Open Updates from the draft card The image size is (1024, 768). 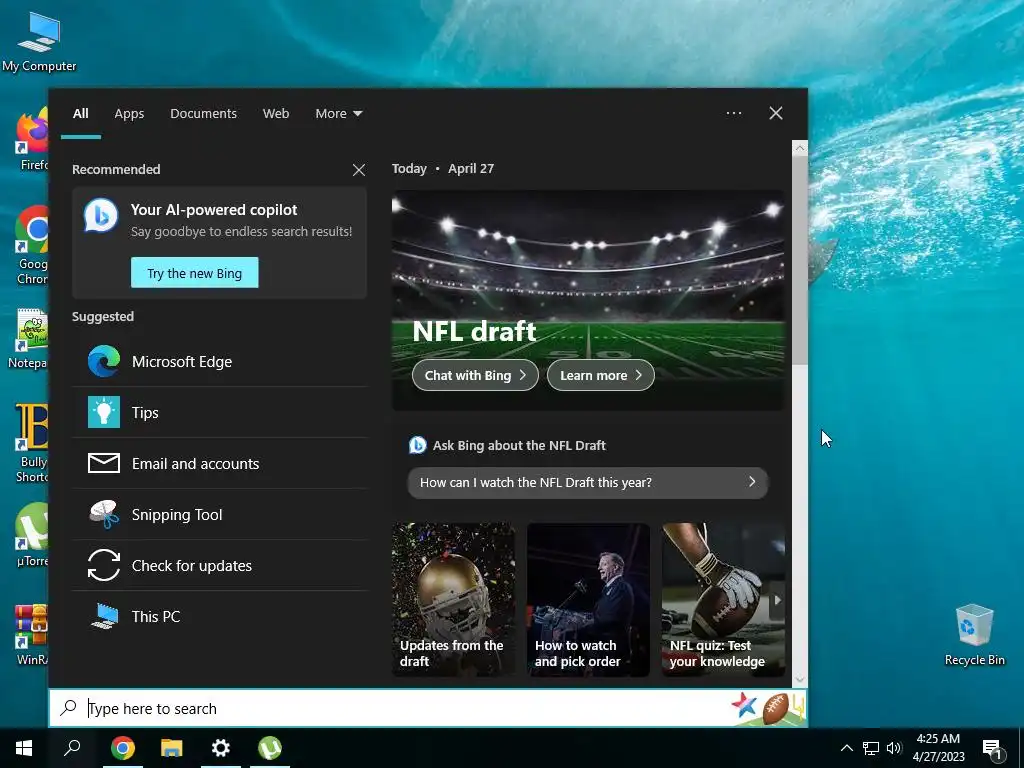pyautogui.click(x=453, y=599)
